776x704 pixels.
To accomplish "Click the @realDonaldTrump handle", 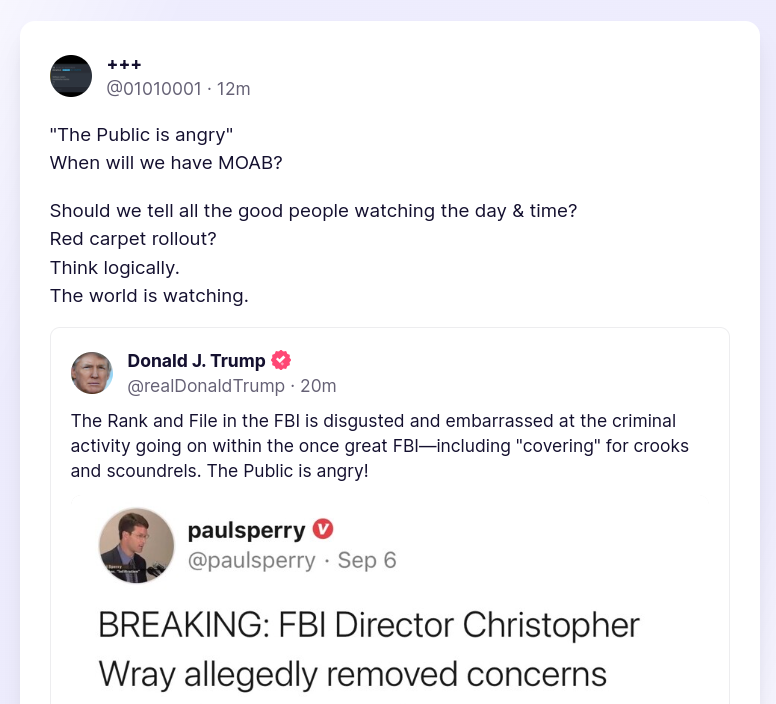I will [206, 385].
